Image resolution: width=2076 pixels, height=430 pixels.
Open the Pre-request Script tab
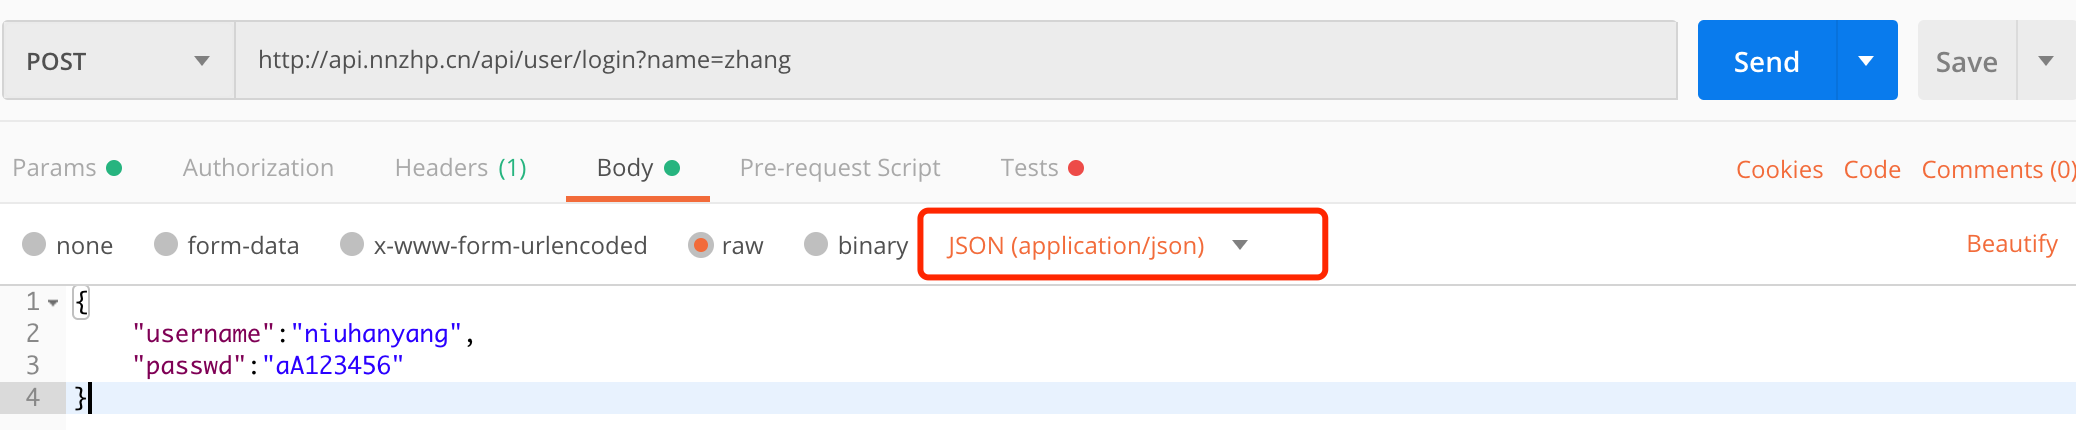coord(840,168)
